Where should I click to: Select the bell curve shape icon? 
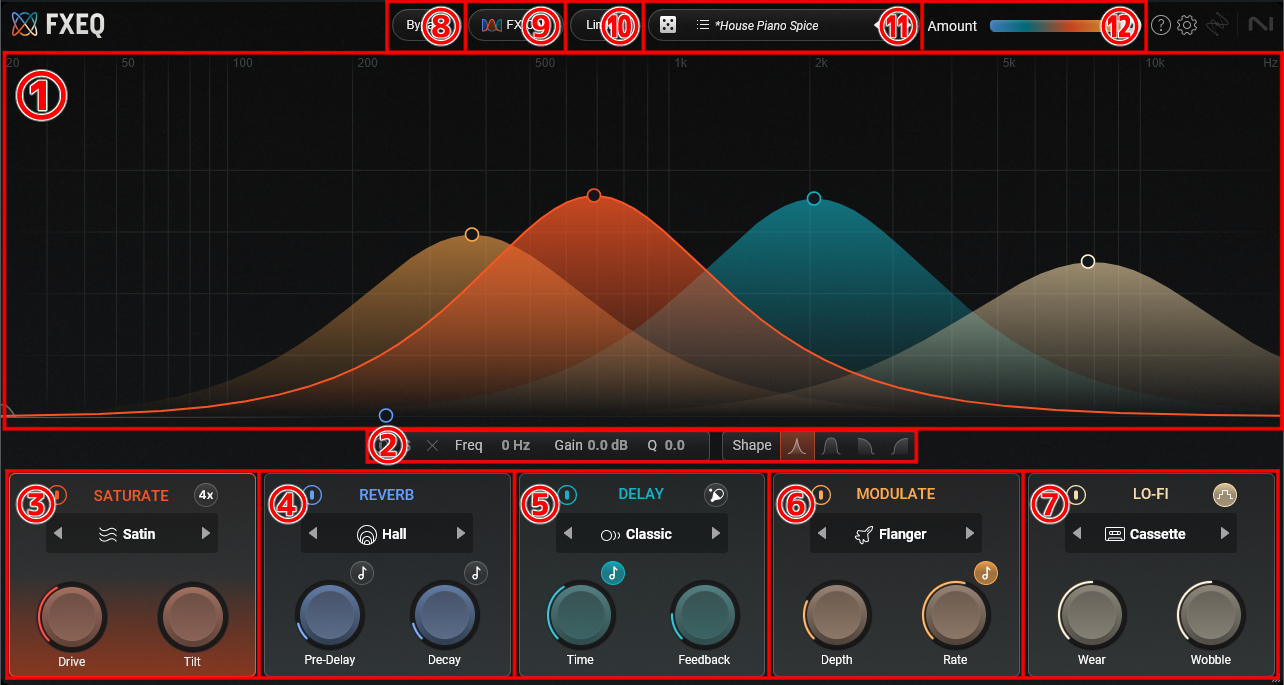pyautogui.click(x=797, y=445)
